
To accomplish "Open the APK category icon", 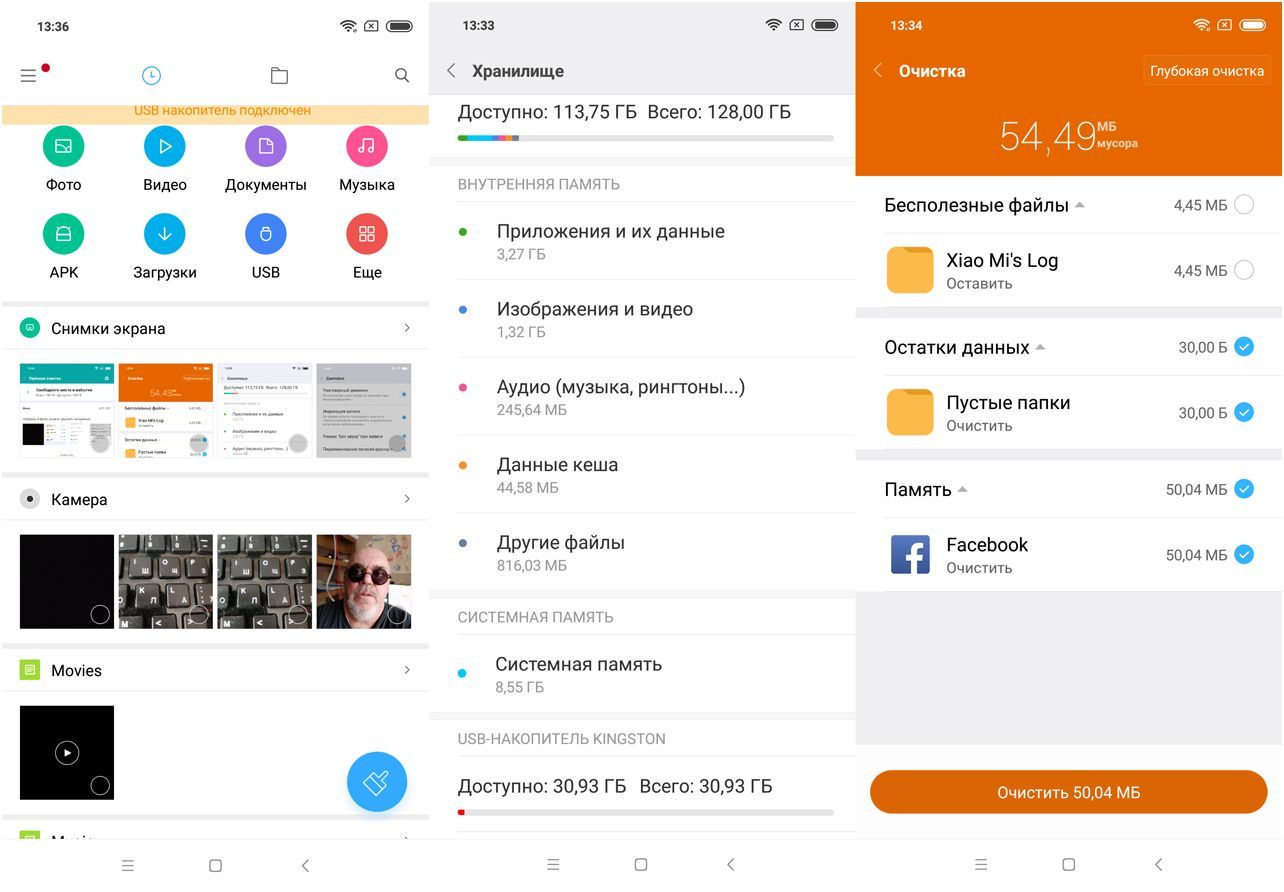I will point(63,234).
